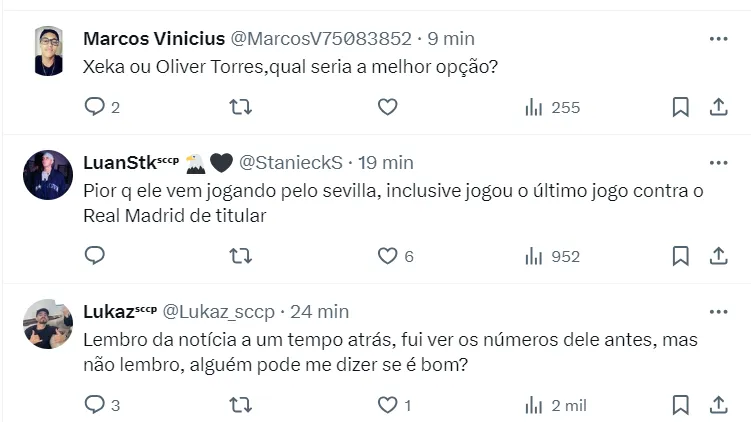Bookmark Marcos Vinicius's tweet
The height and width of the screenshot is (422, 751).
680,107
